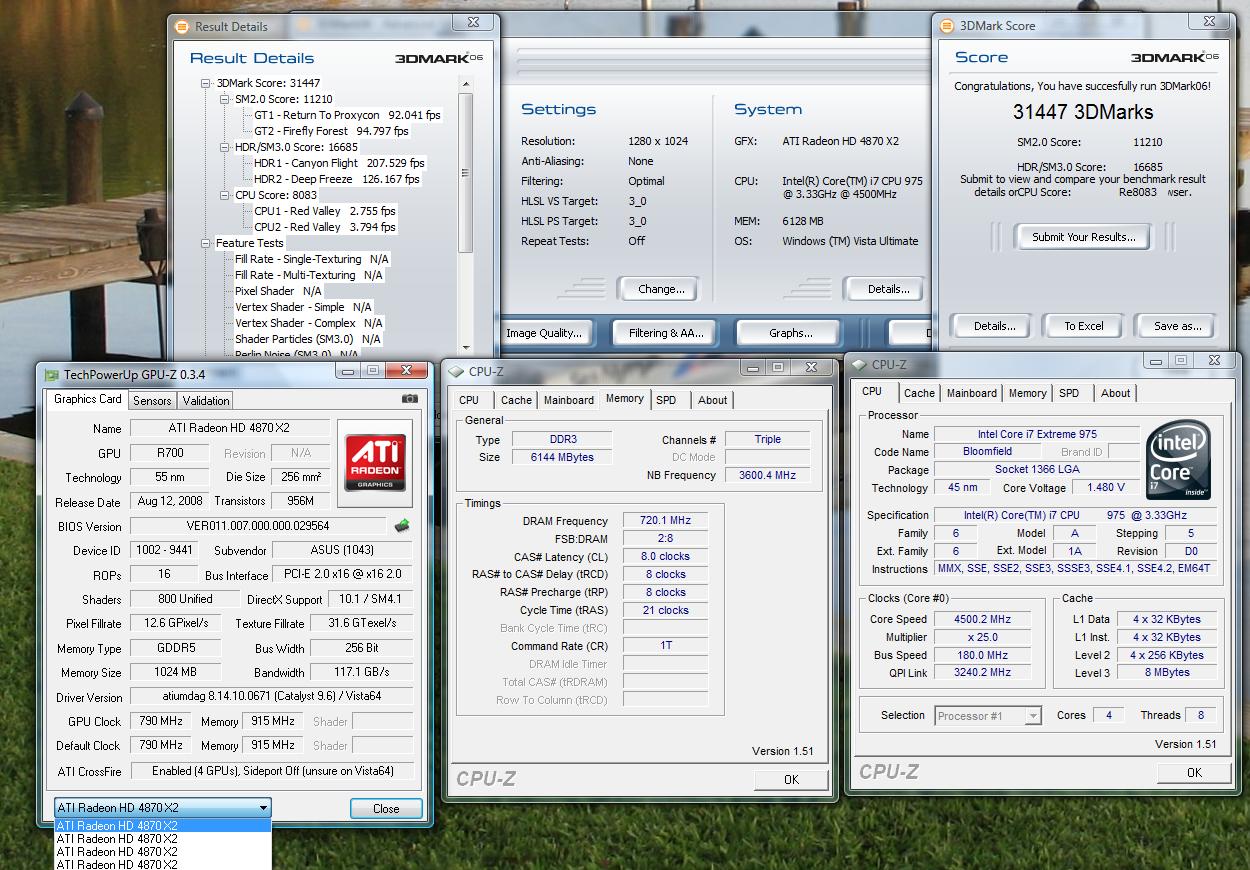Open the CPU tab in CPU-Z Memory window
The image size is (1250, 870).
[469, 400]
